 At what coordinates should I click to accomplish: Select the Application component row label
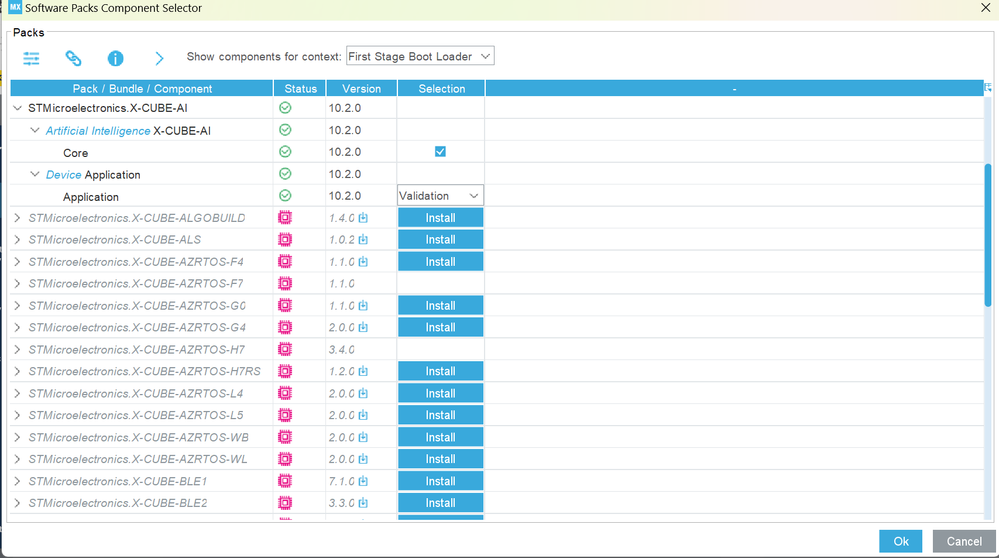tap(90, 197)
